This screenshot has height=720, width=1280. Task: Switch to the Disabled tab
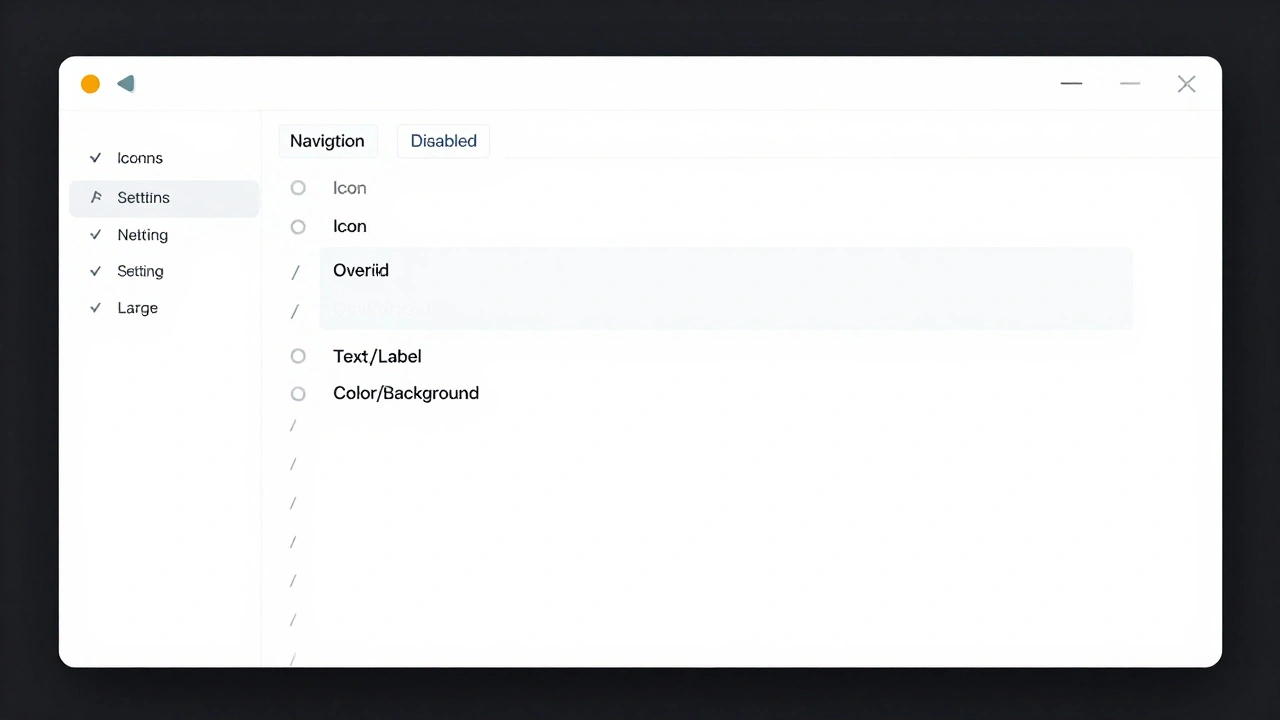tap(443, 141)
